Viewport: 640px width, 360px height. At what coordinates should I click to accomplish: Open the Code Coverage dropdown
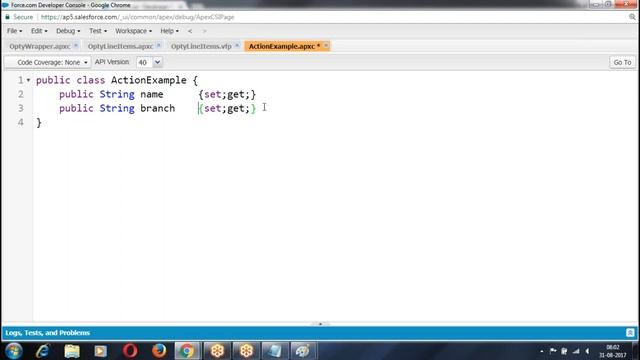tap(48, 62)
